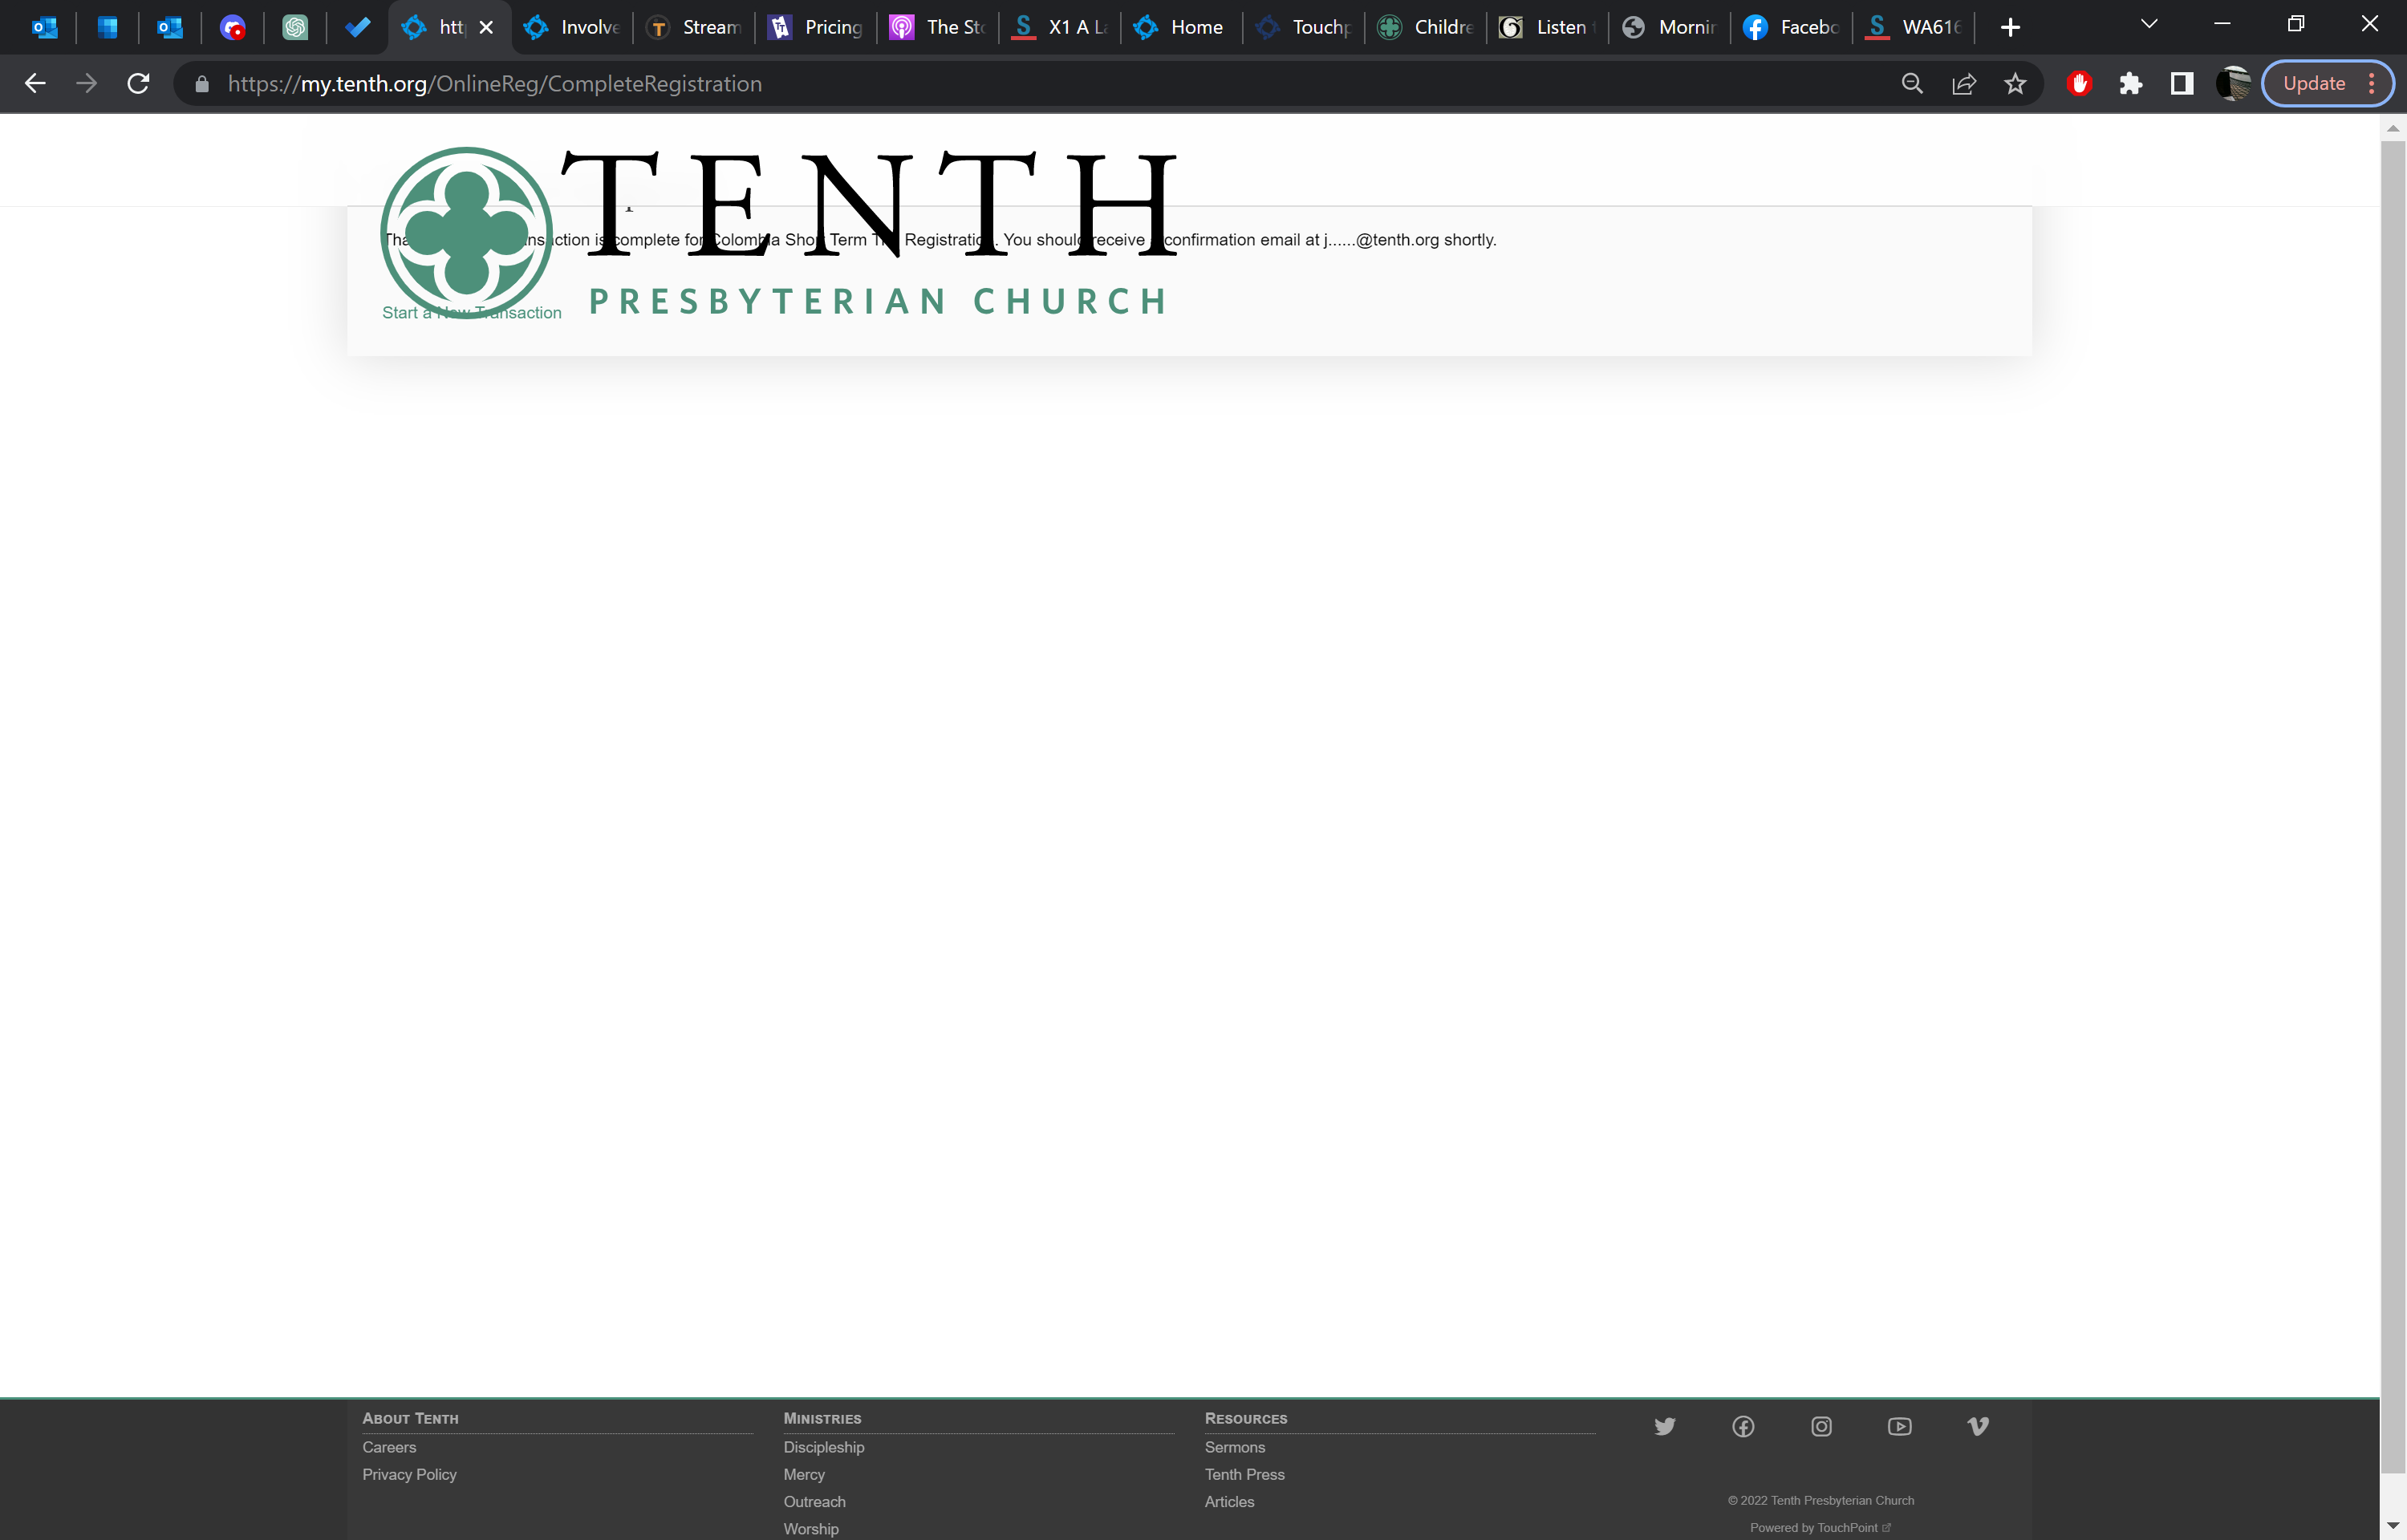The image size is (2407, 1540).
Task: Click the Vimeo footer icon
Action: pyautogui.click(x=1977, y=1426)
